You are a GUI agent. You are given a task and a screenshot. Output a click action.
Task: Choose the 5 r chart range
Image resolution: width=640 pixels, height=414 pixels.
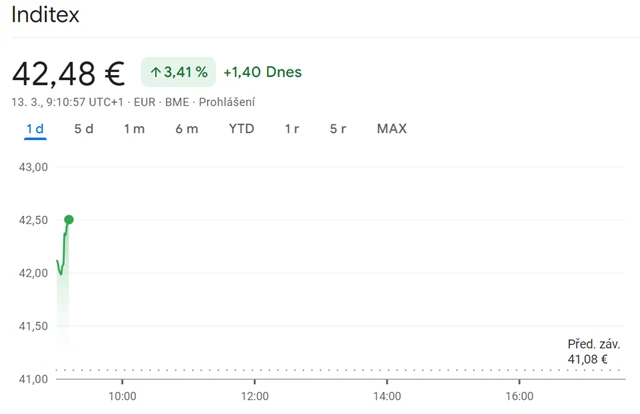click(x=338, y=128)
